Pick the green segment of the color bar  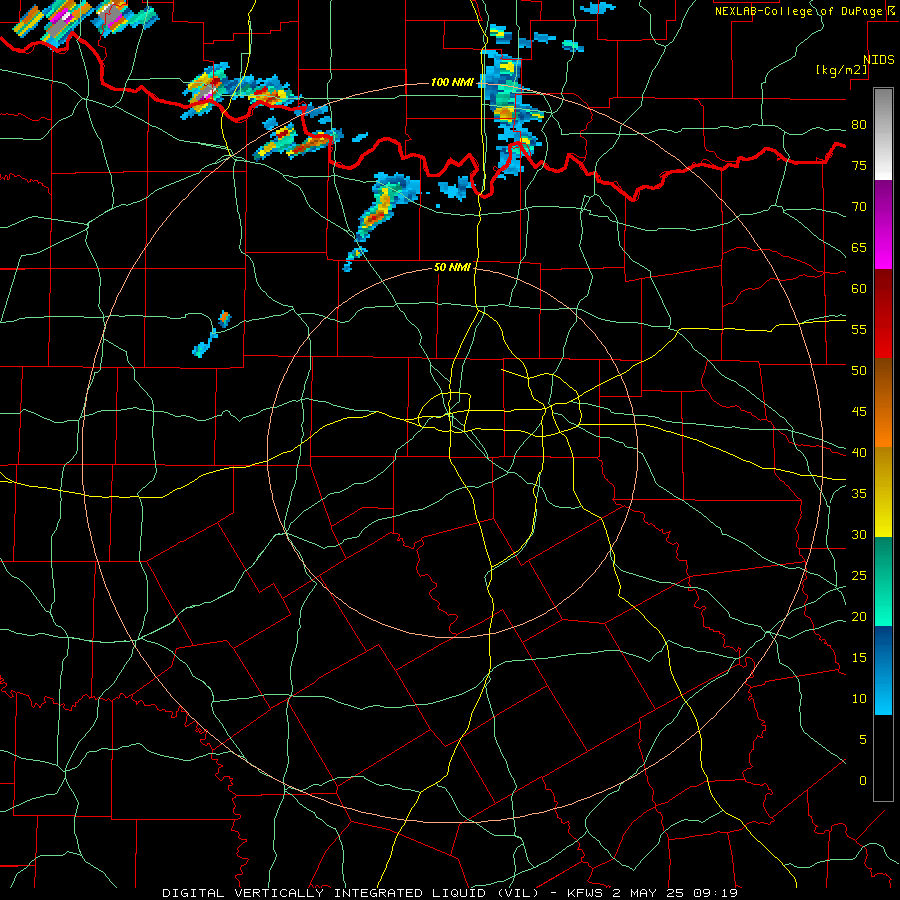pyautogui.click(x=883, y=581)
